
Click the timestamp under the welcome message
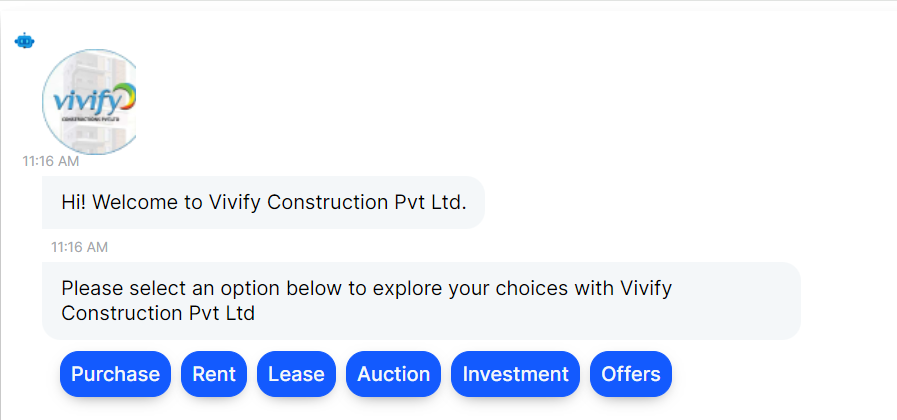click(x=80, y=247)
